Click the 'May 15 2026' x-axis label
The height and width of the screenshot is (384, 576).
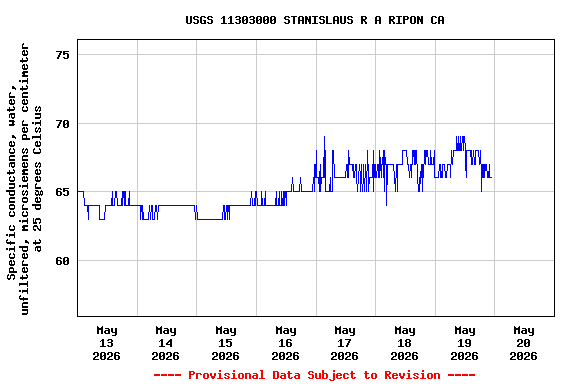tap(226, 343)
